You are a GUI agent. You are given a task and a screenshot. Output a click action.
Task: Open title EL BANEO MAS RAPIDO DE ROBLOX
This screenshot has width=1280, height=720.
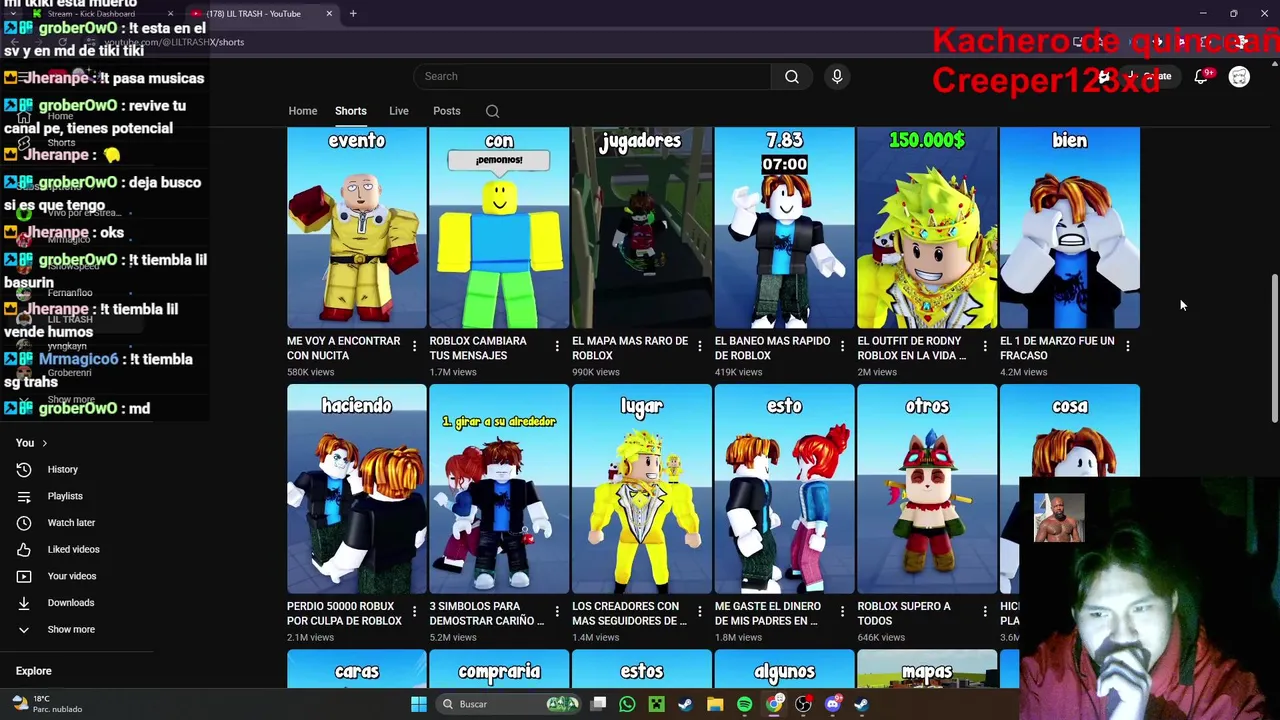pos(772,348)
